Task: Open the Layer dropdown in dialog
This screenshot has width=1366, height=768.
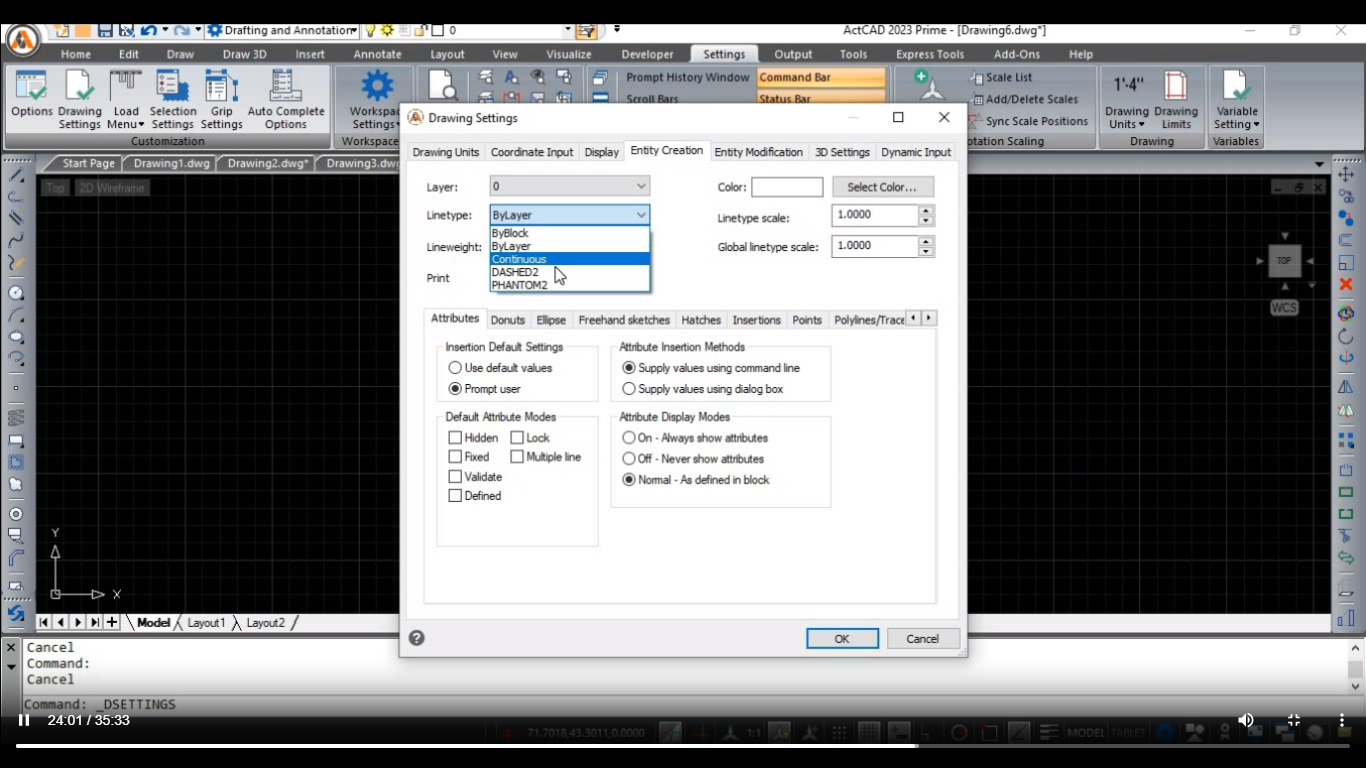Action: pyautogui.click(x=570, y=186)
